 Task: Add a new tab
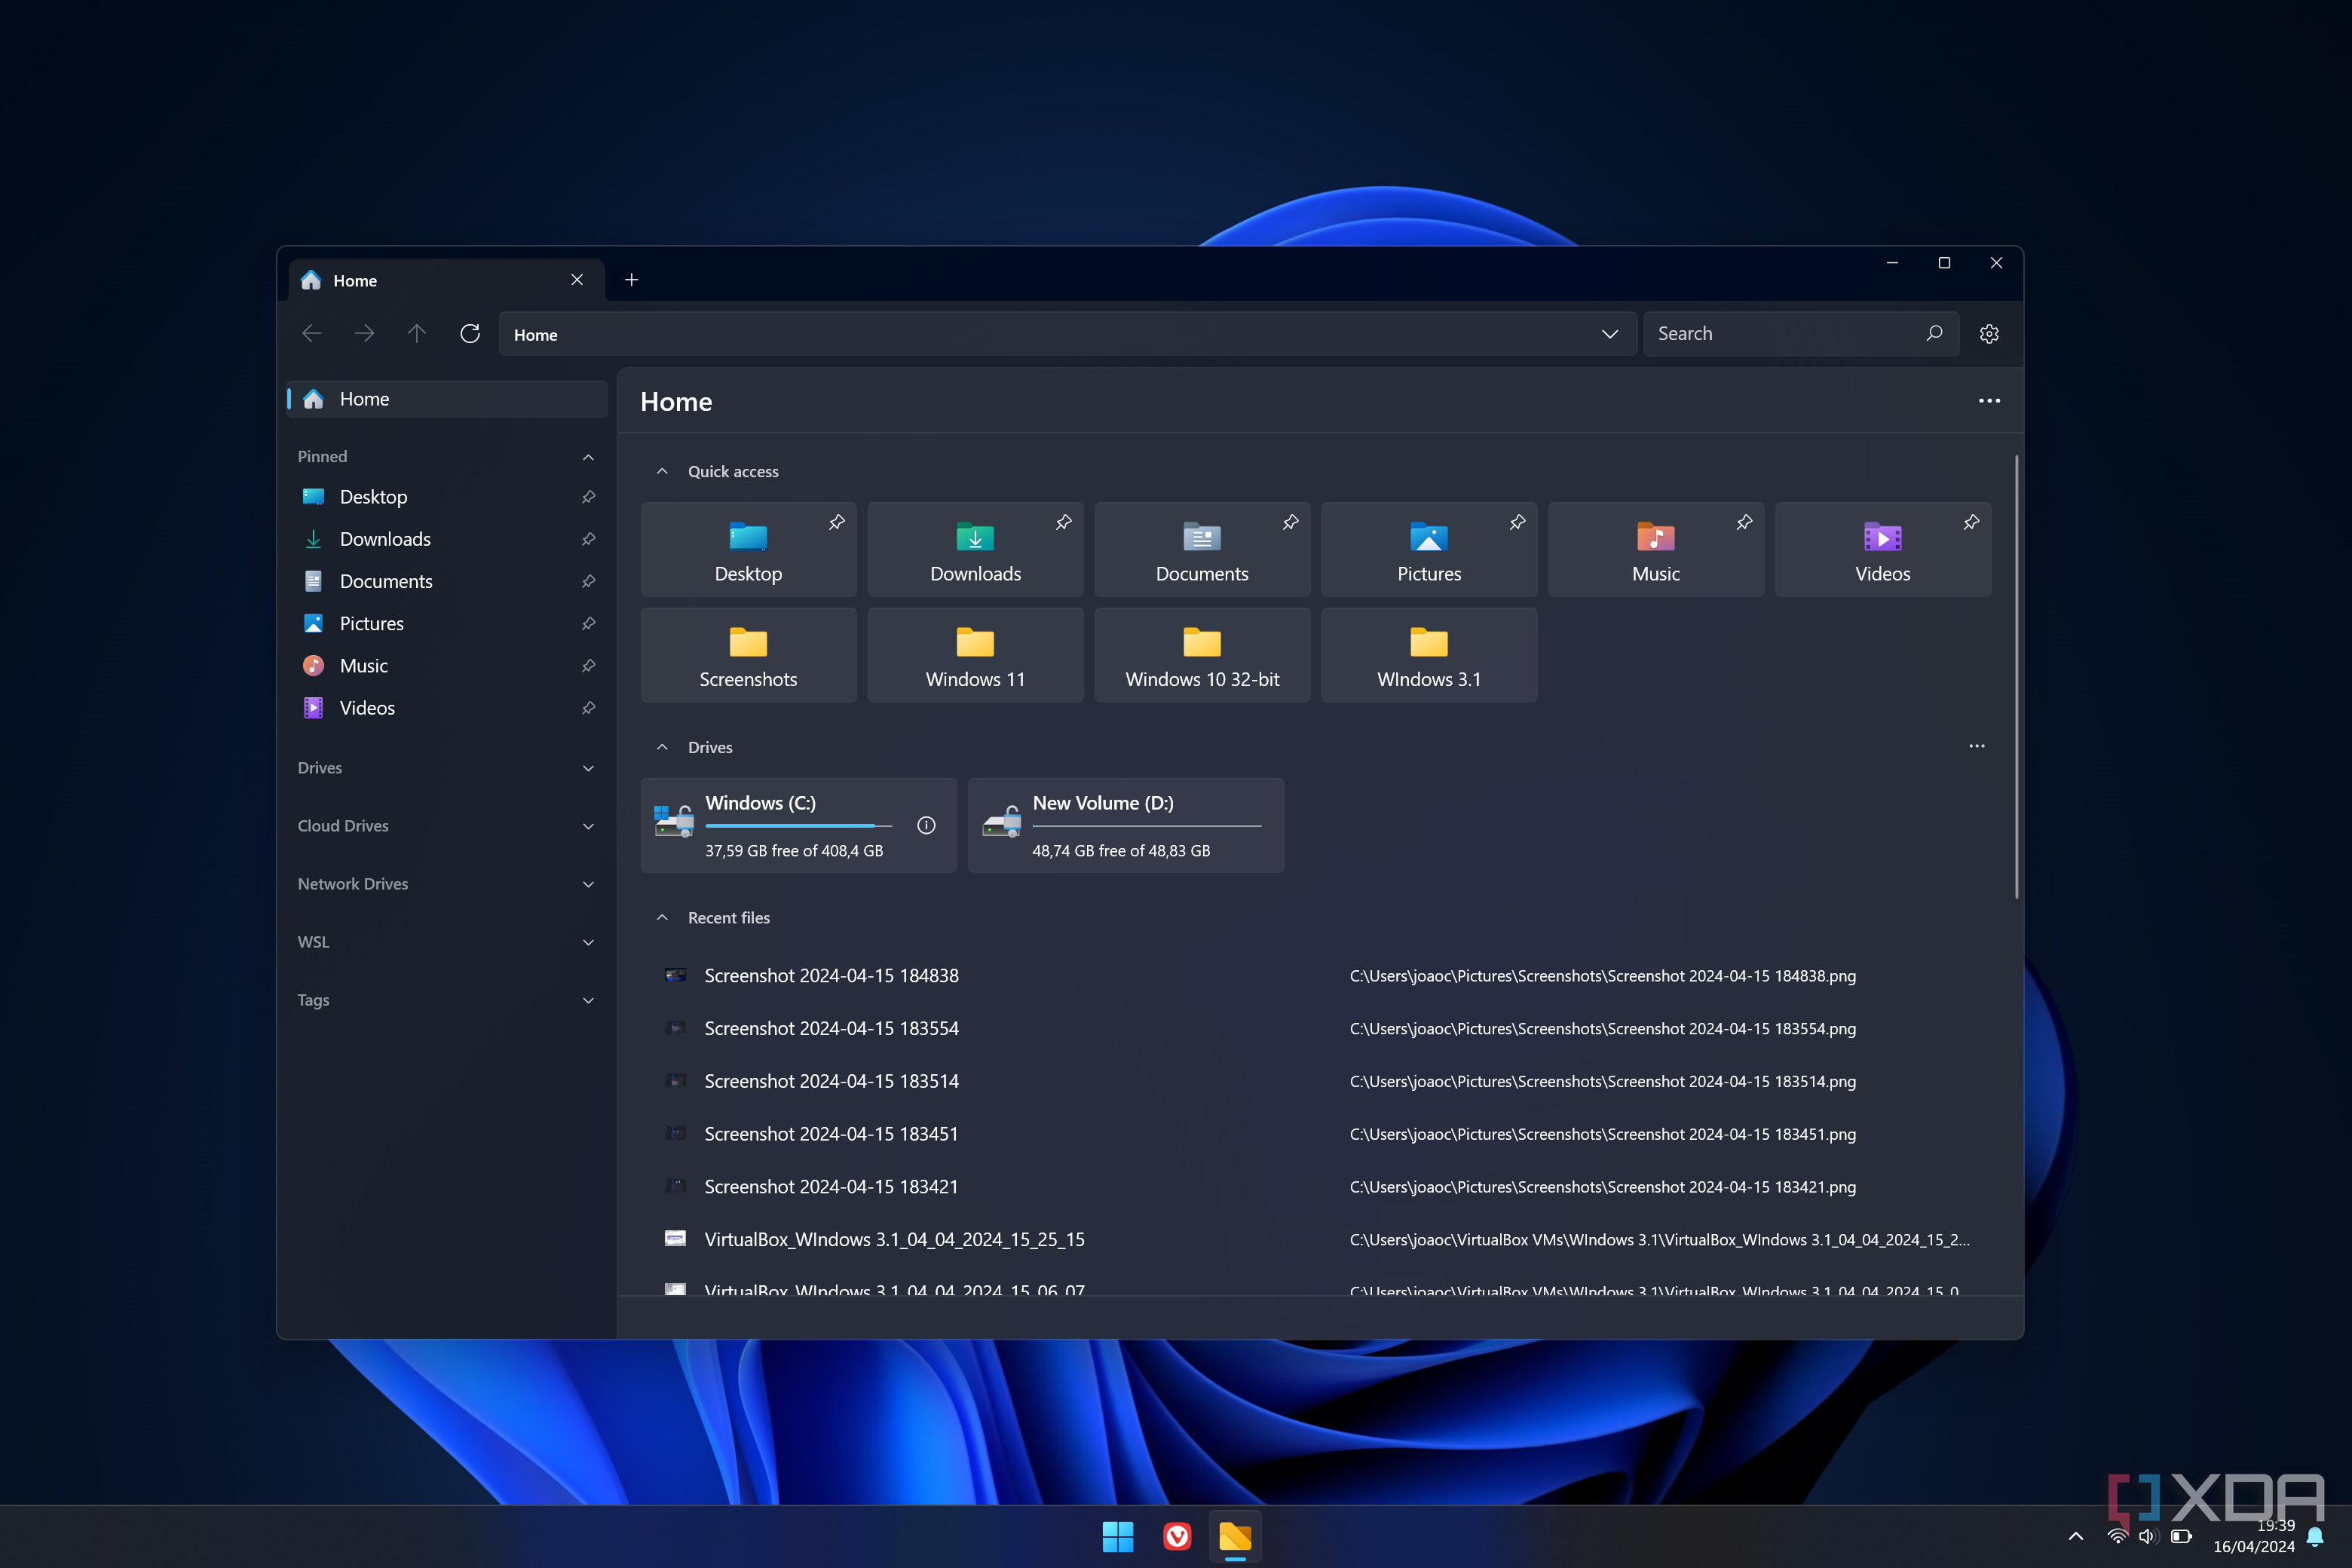631,280
